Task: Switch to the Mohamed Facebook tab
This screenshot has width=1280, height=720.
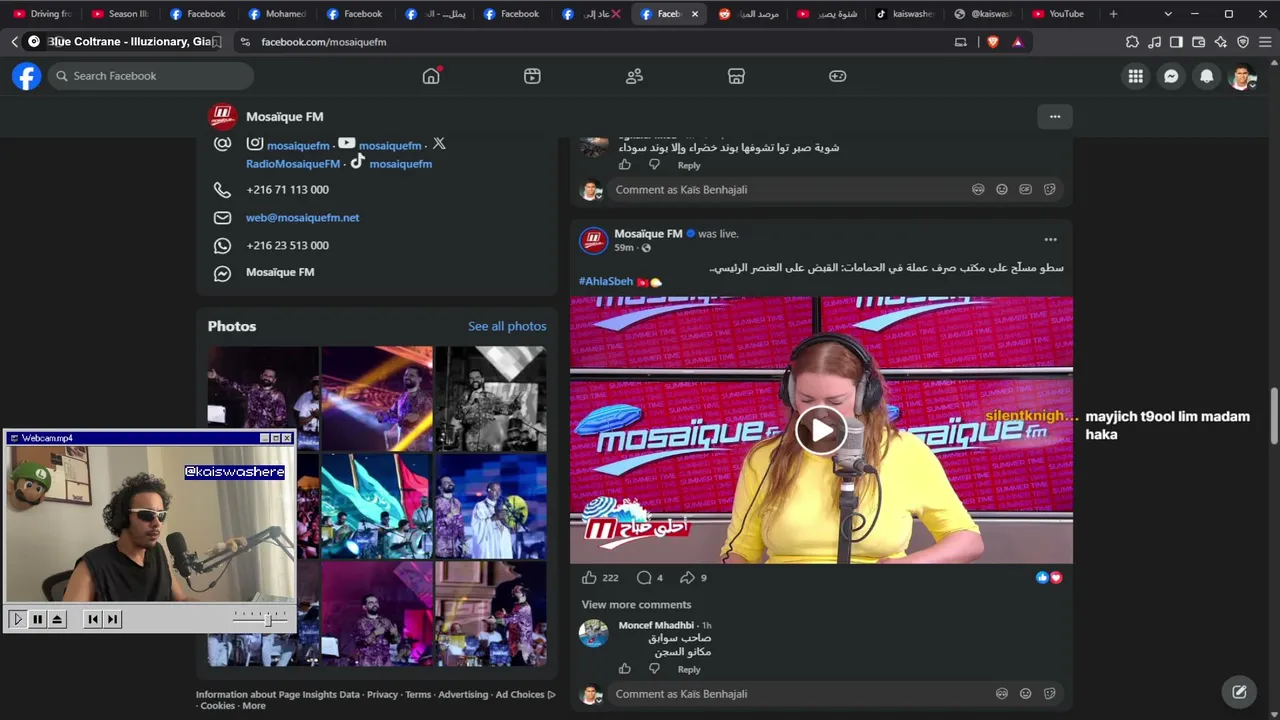Action: (x=278, y=14)
